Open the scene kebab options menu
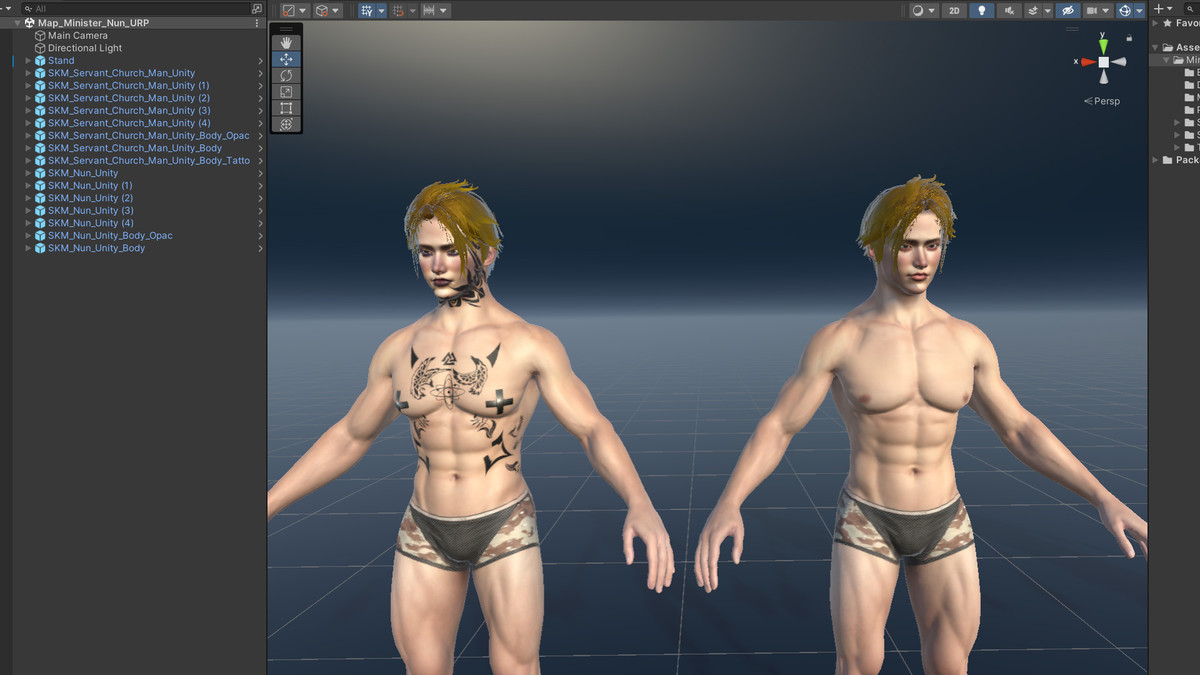Viewport: 1200px width, 675px height. 257,22
